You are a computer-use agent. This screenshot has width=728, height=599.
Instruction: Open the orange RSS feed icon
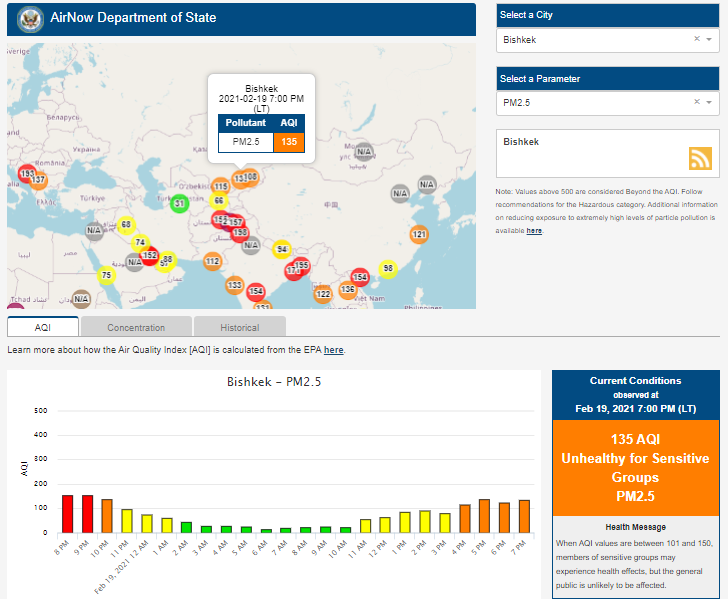(x=699, y=158)
